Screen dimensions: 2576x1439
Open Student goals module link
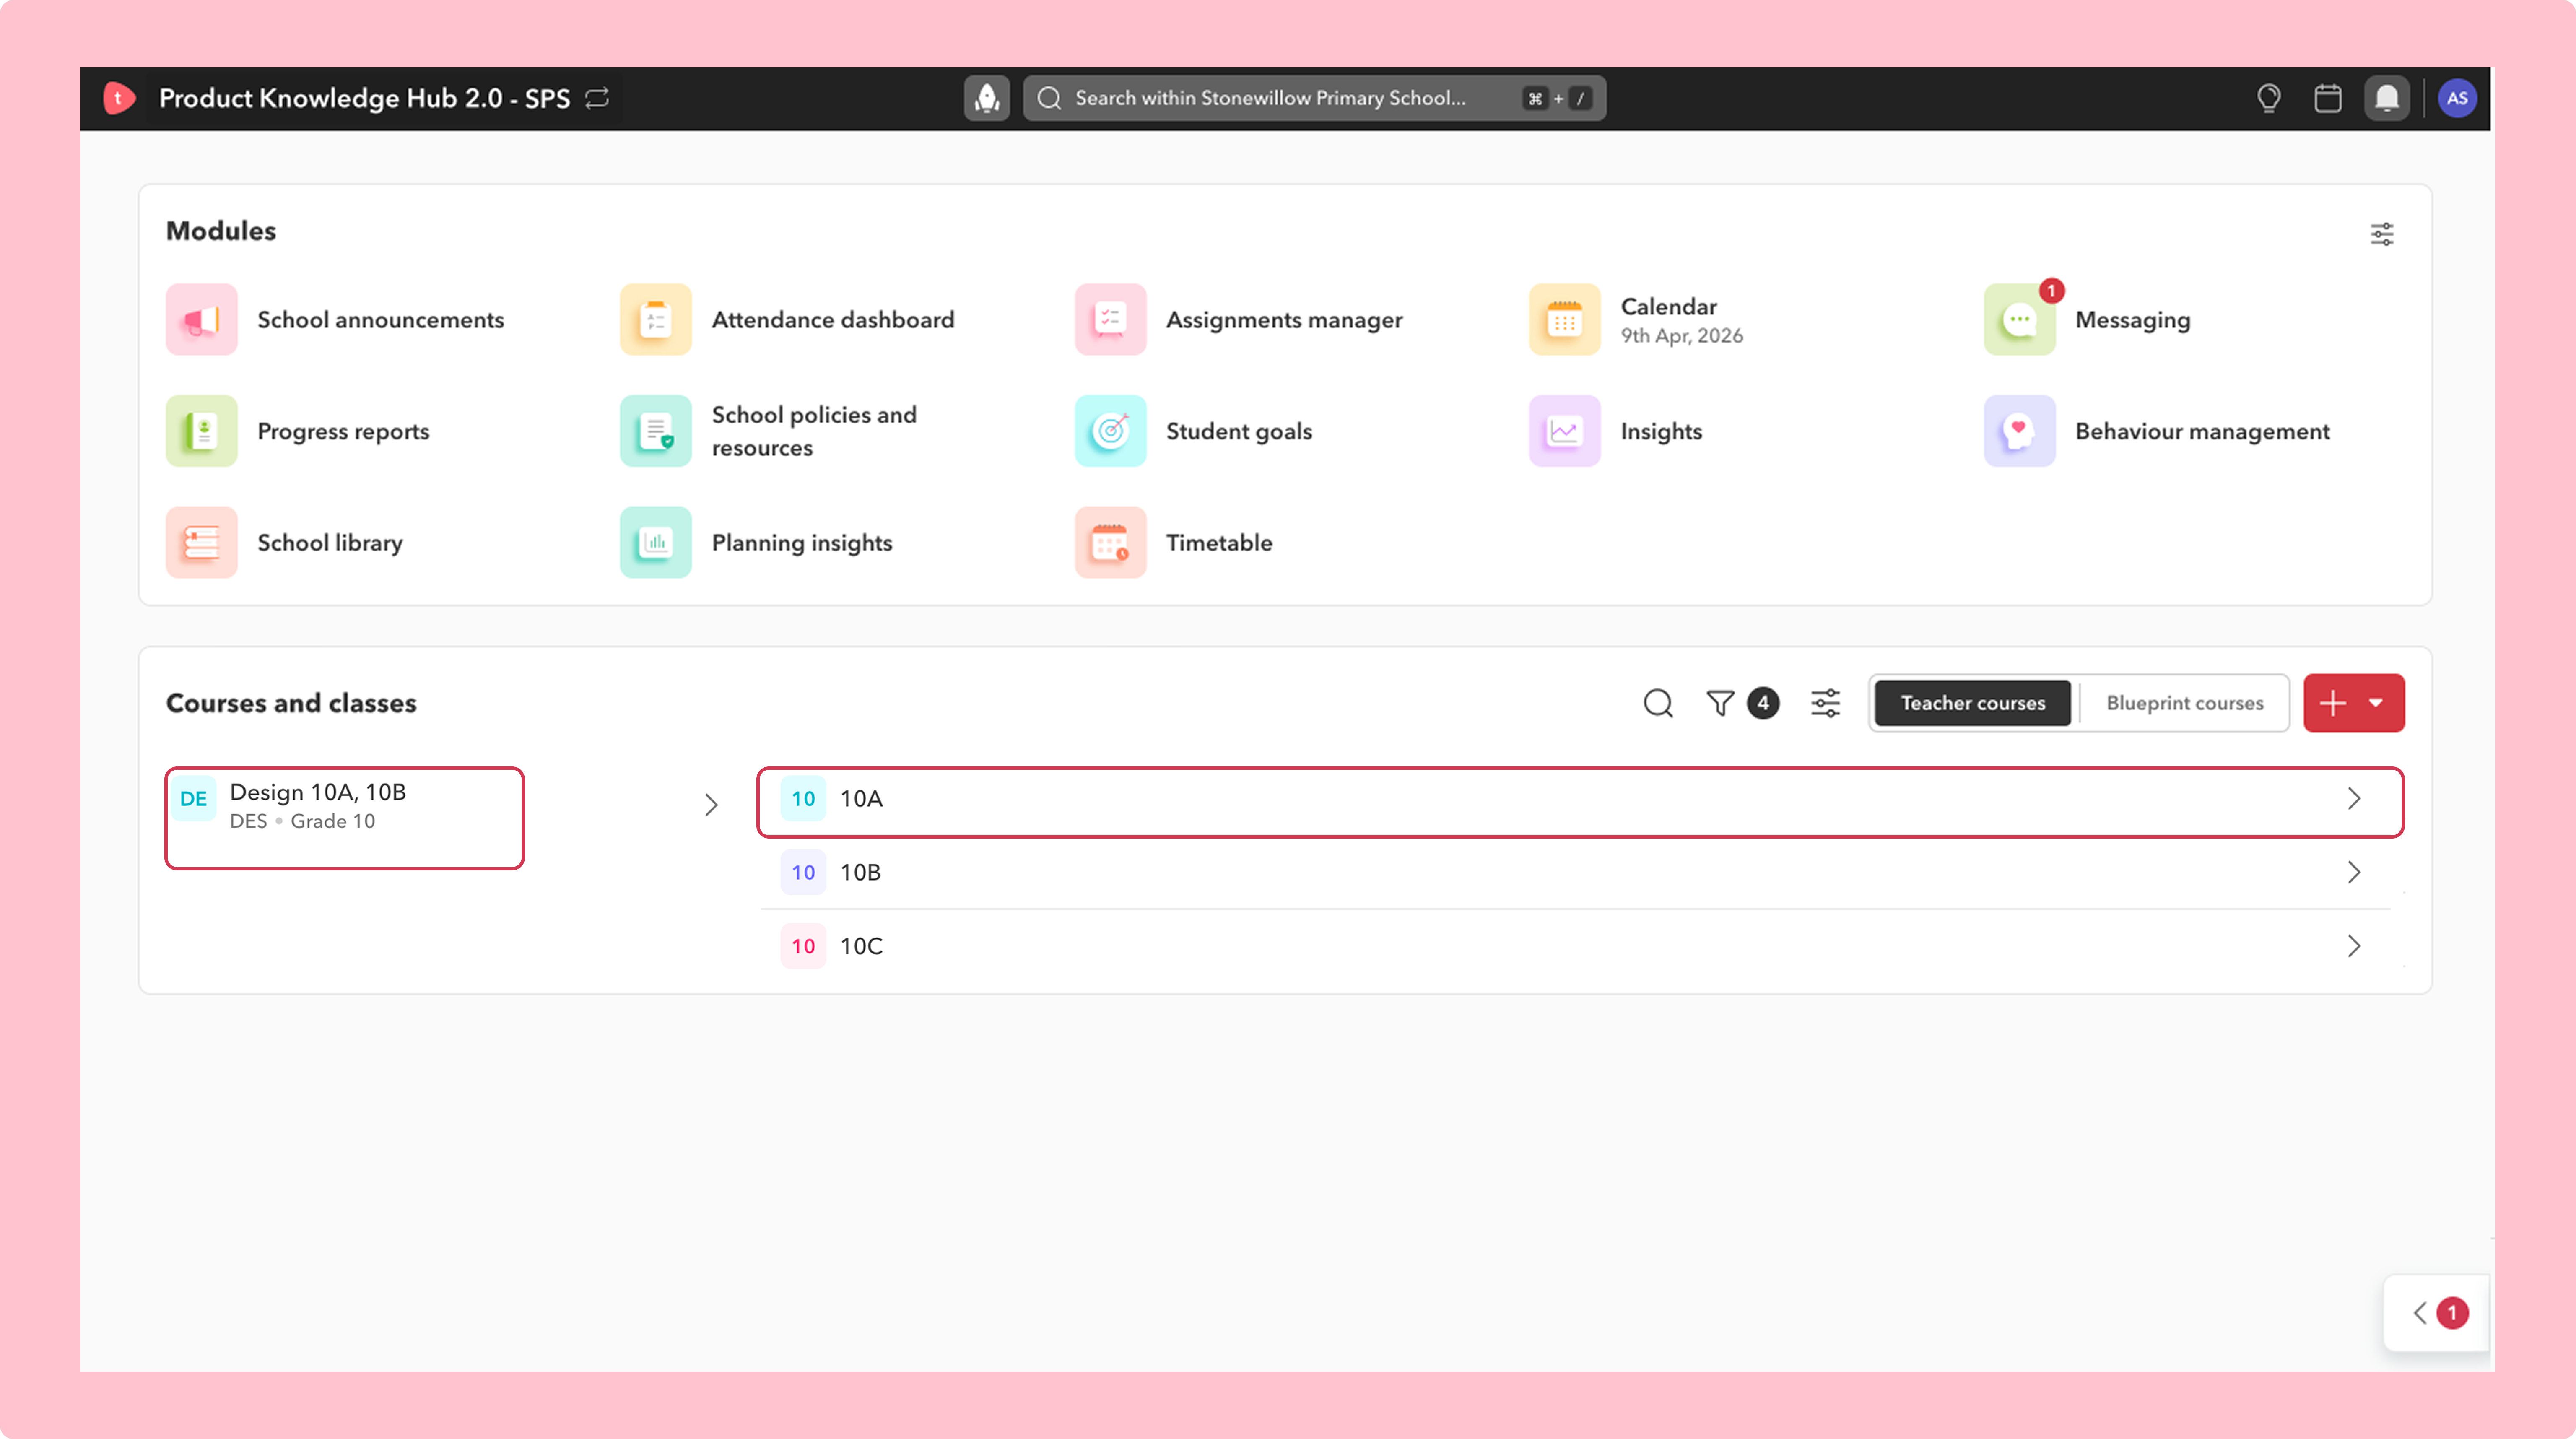(1239, 431)
